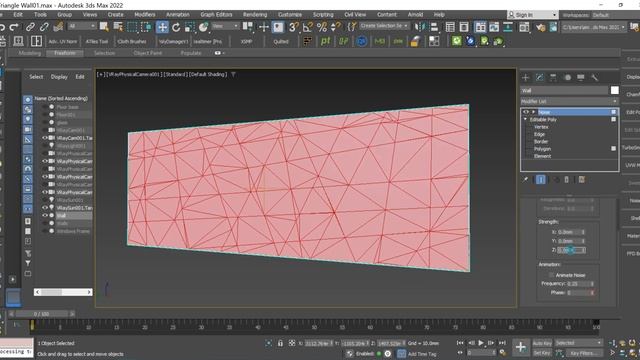Click the Select Object tool icon
The width and height of the screenshot is (640, 360).
tap(104, 27)
